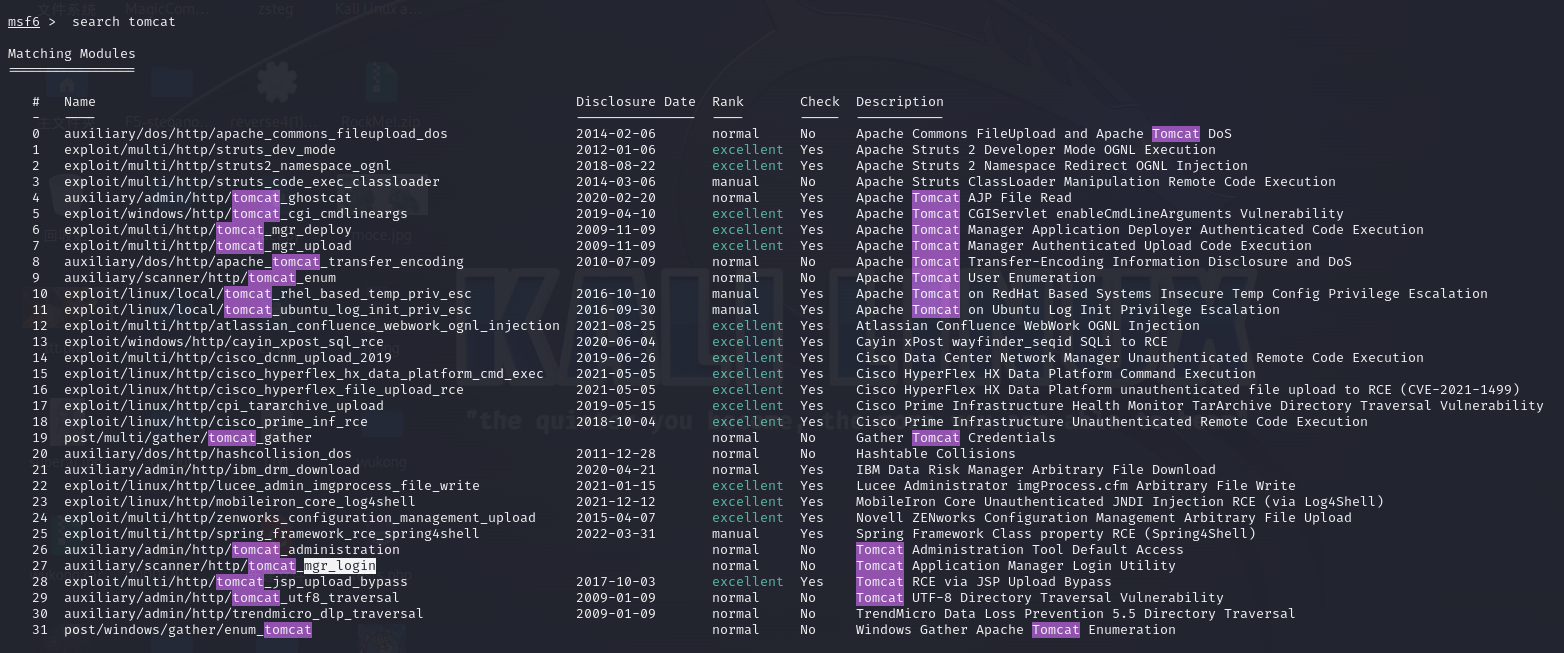Select the highlighted _mgr_login text in row 27
Screen dimensions: 1564x653
(x=339, y=566)
